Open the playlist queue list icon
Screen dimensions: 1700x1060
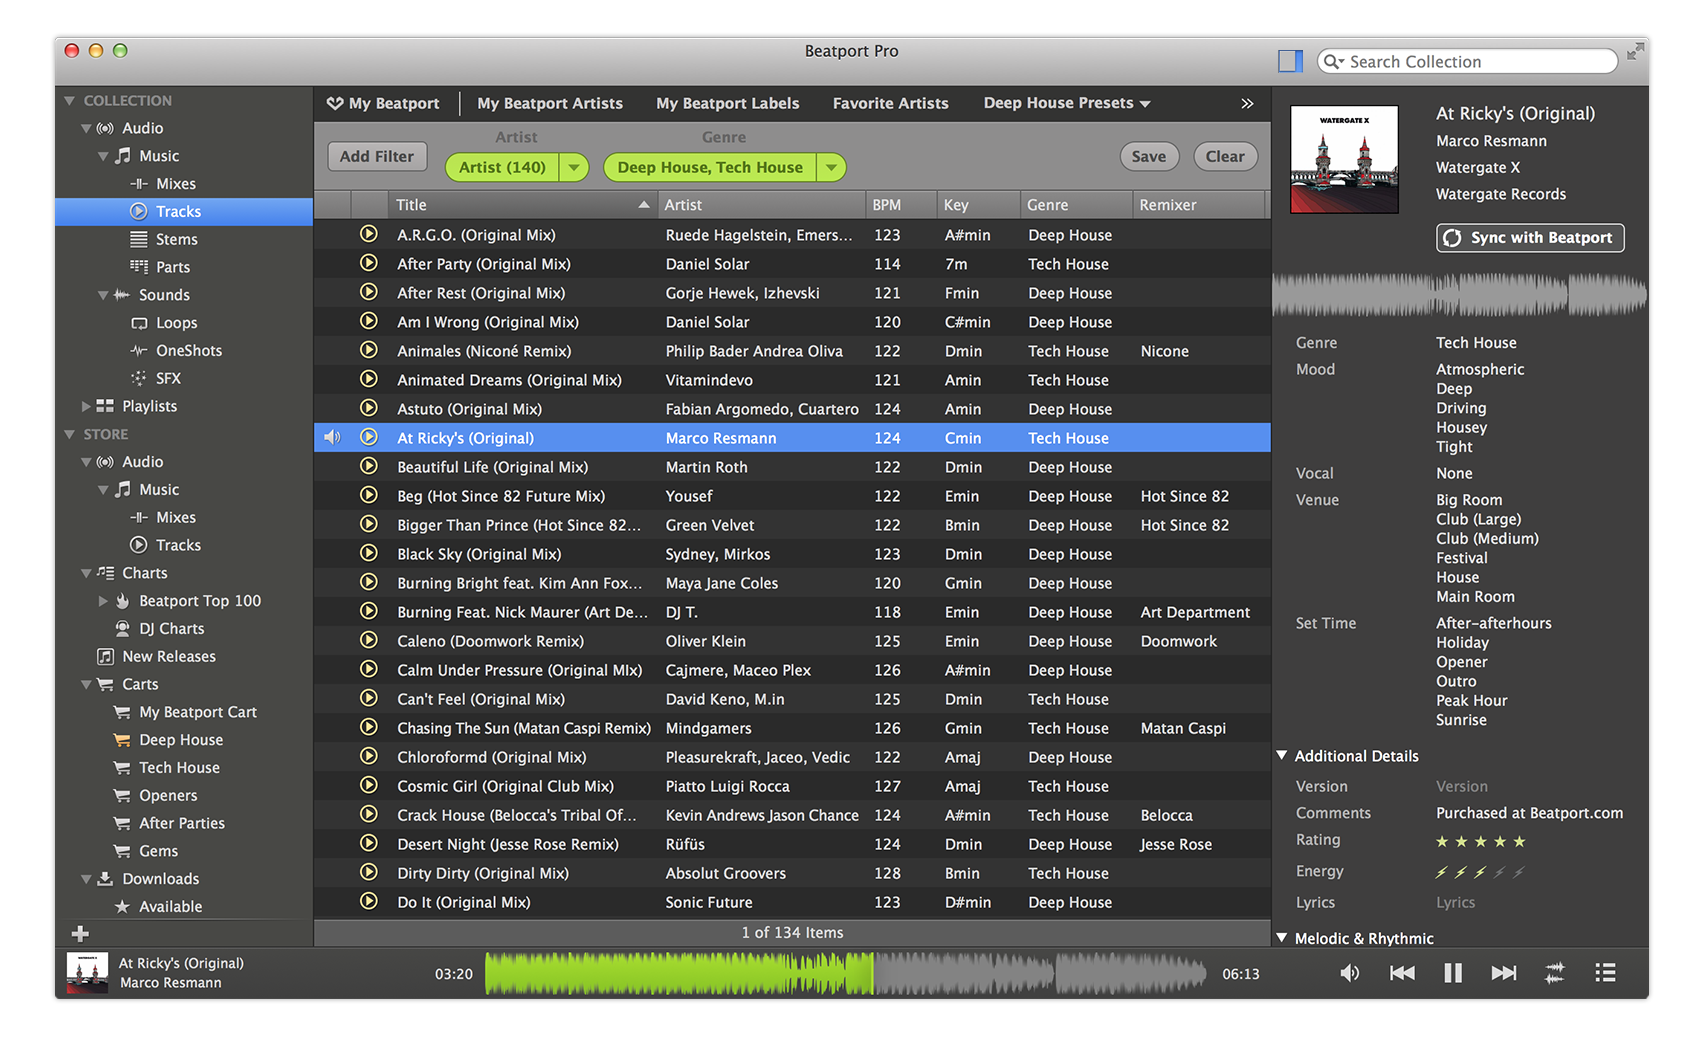pyautogui.click(x=1605, y=973)
